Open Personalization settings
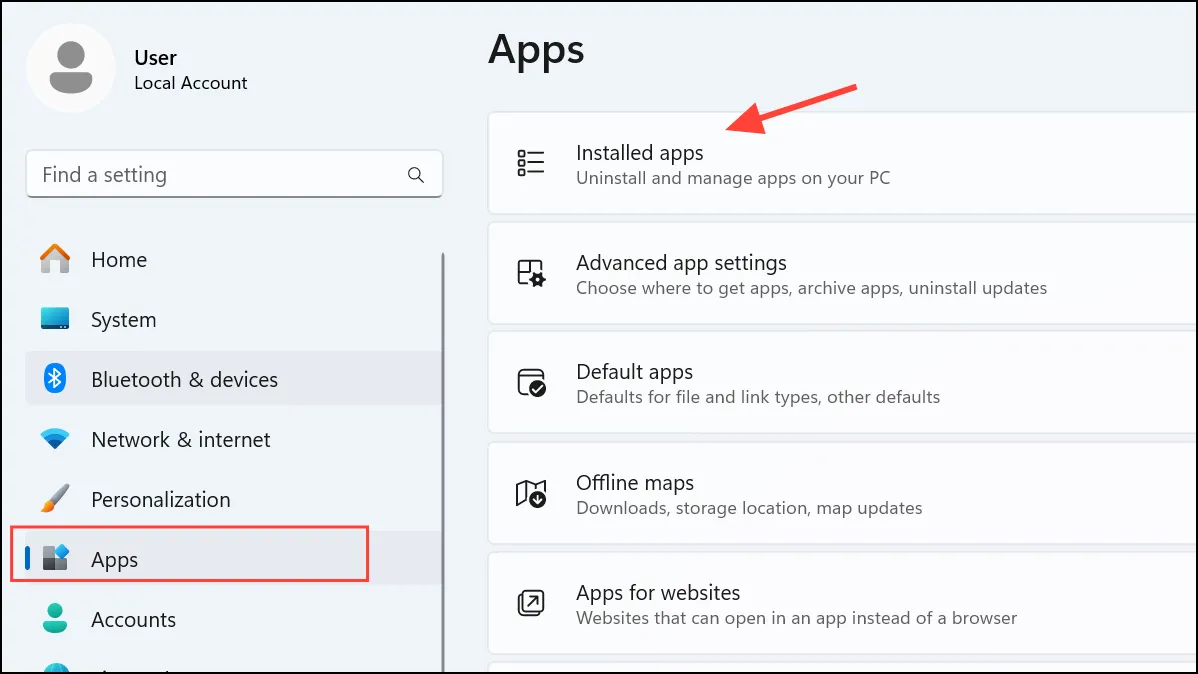The height and width of the screenshot is (674, 1198). pos(235,498)
